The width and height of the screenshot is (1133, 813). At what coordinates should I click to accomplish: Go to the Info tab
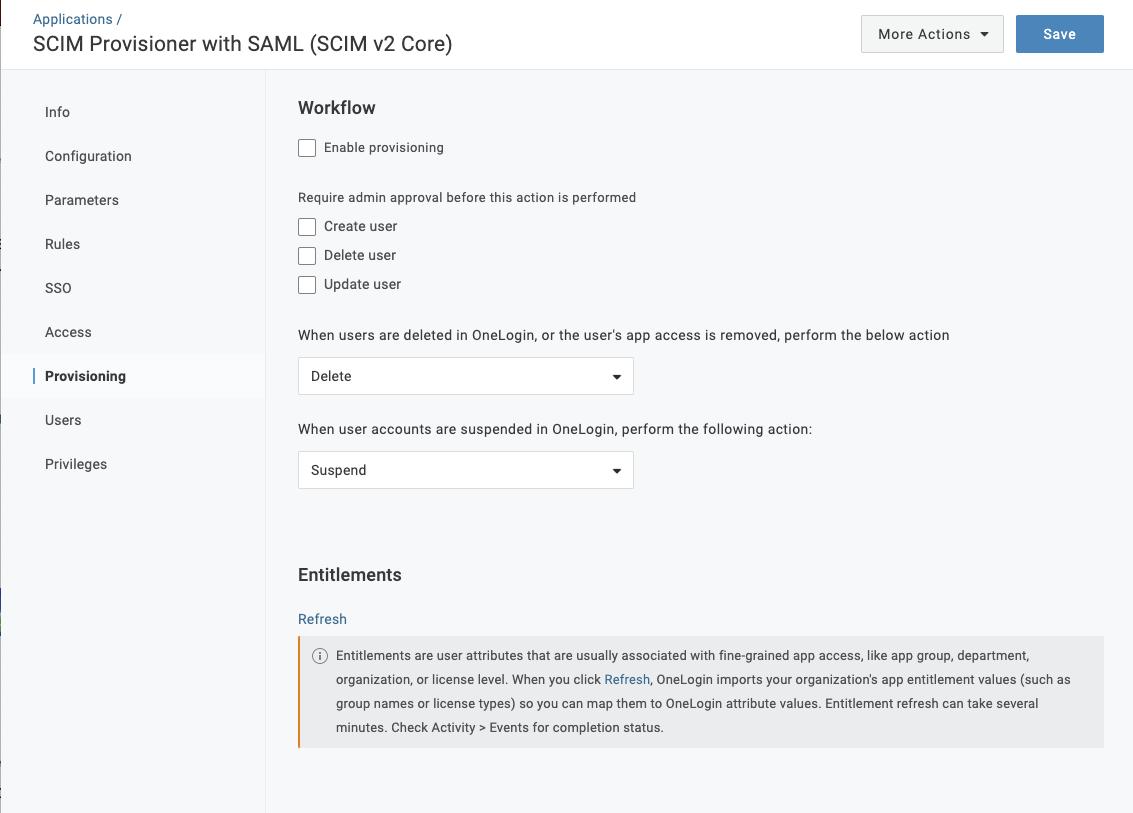point(57,112)
